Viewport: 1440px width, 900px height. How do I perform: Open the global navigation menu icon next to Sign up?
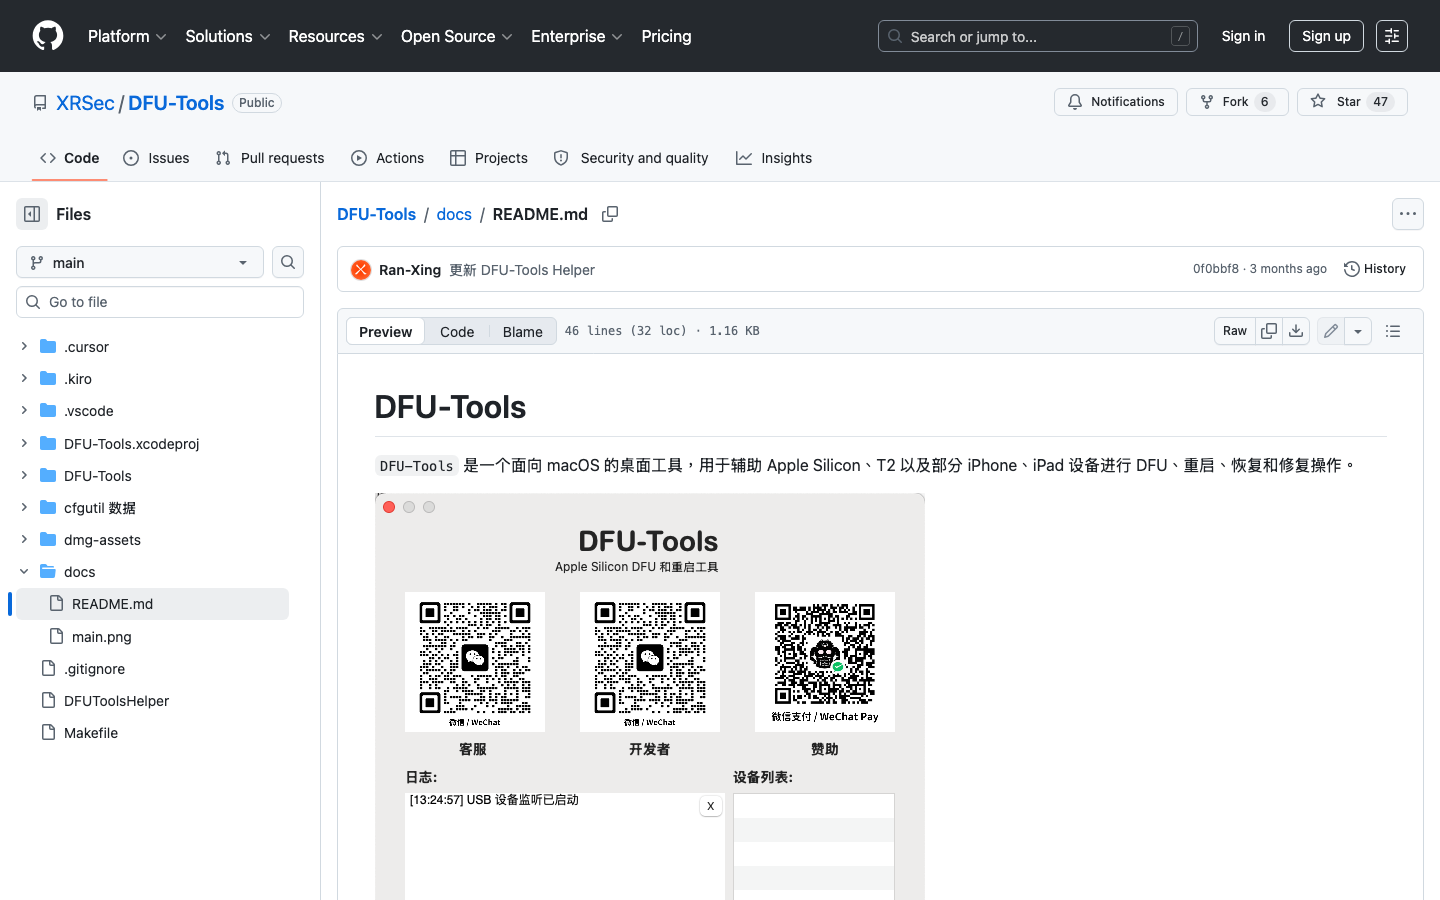[1392, 36]
